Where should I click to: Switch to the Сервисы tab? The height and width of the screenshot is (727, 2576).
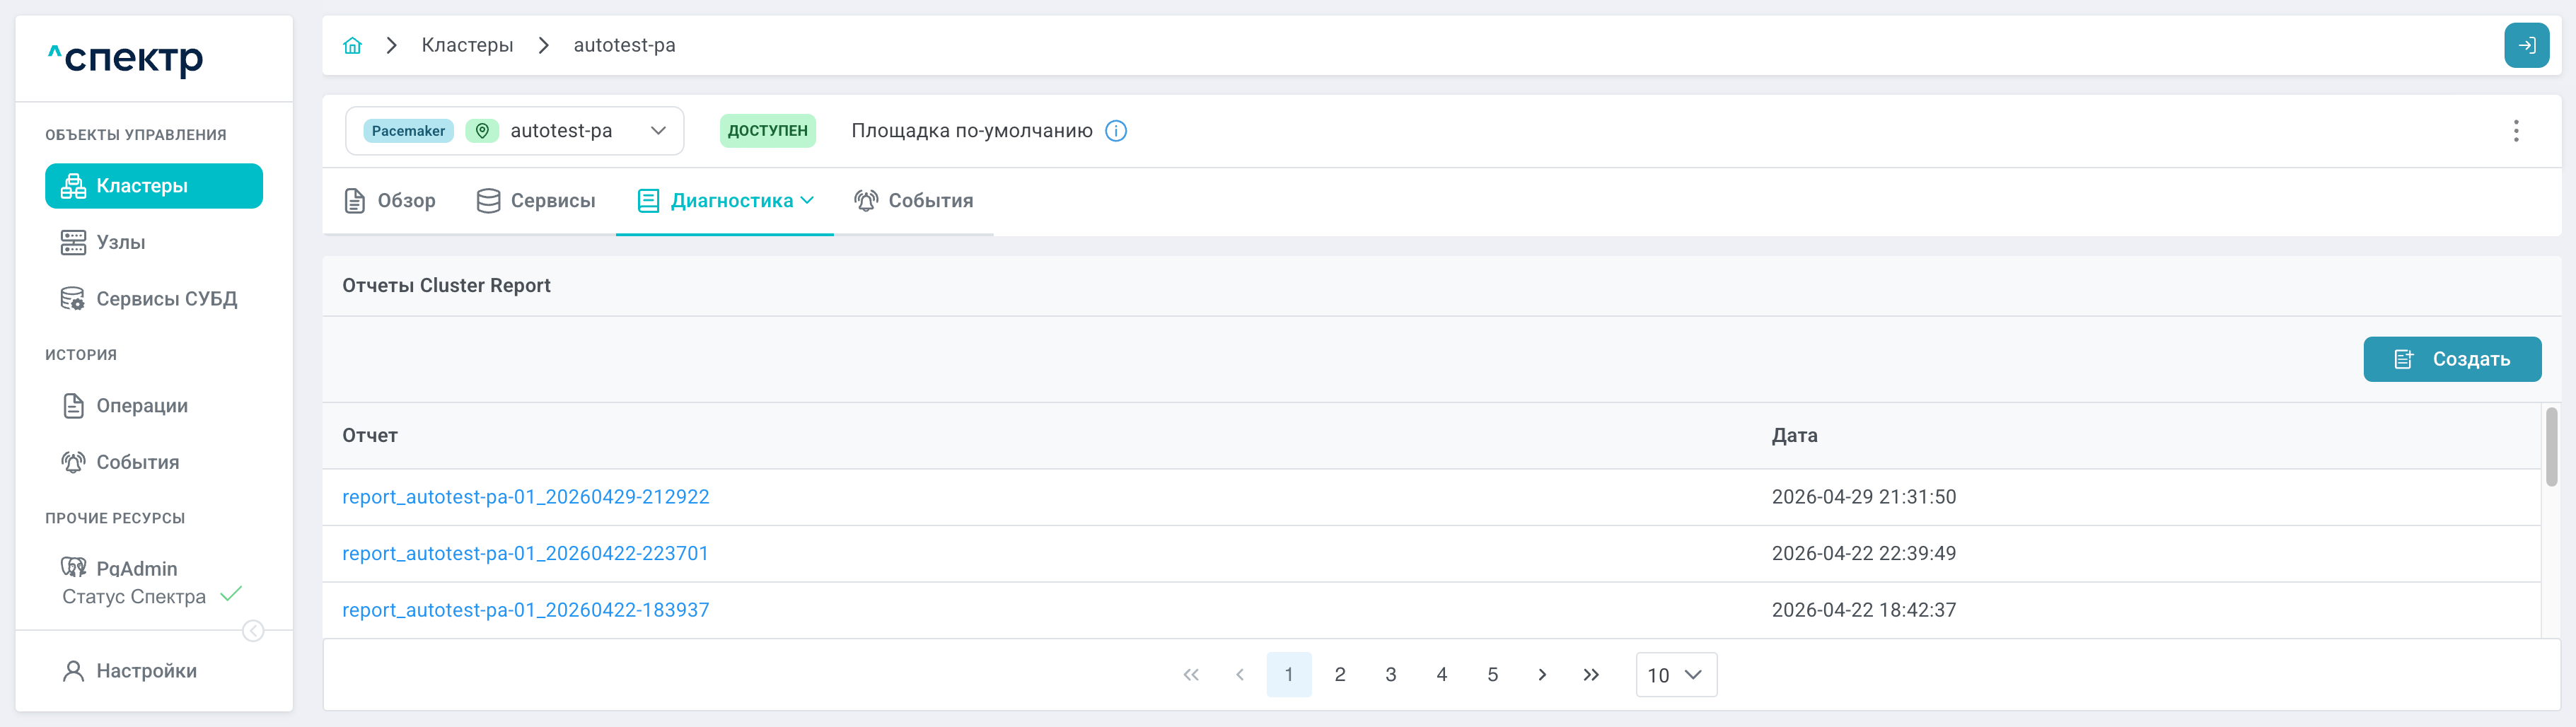(536, 201)
